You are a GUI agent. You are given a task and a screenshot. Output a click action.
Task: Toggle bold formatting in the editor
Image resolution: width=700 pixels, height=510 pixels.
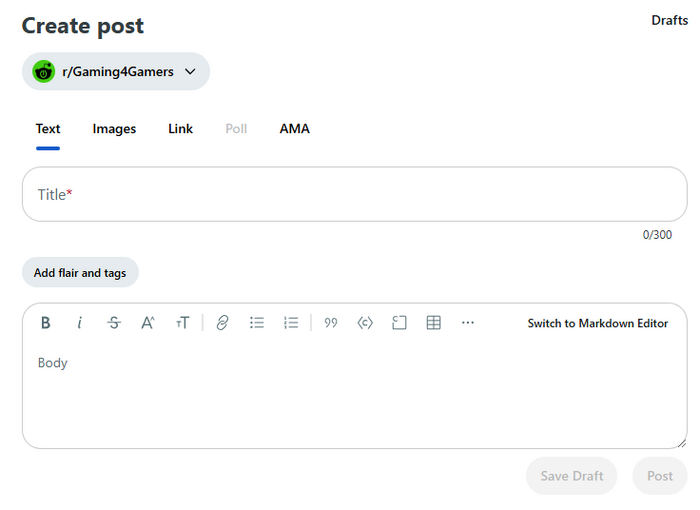point(46,323)
